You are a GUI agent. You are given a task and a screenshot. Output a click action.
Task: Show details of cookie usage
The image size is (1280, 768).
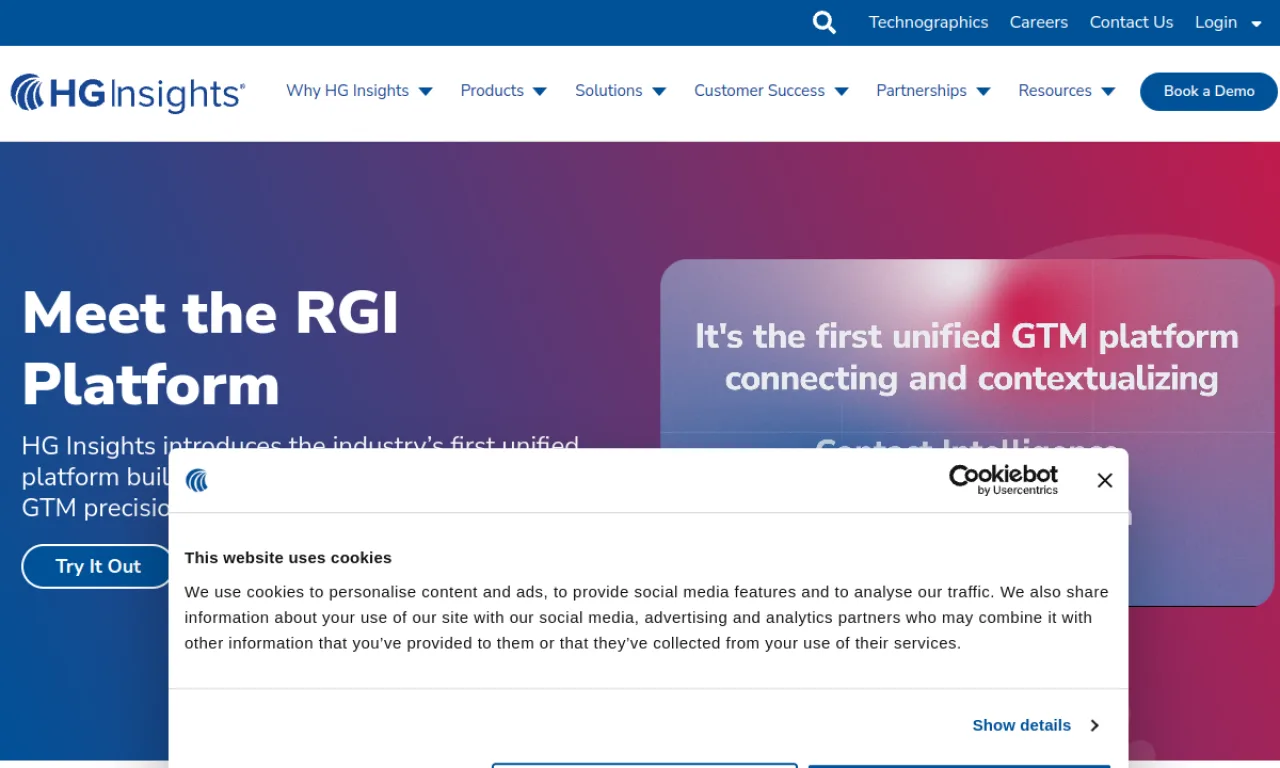coord(1035,725)
